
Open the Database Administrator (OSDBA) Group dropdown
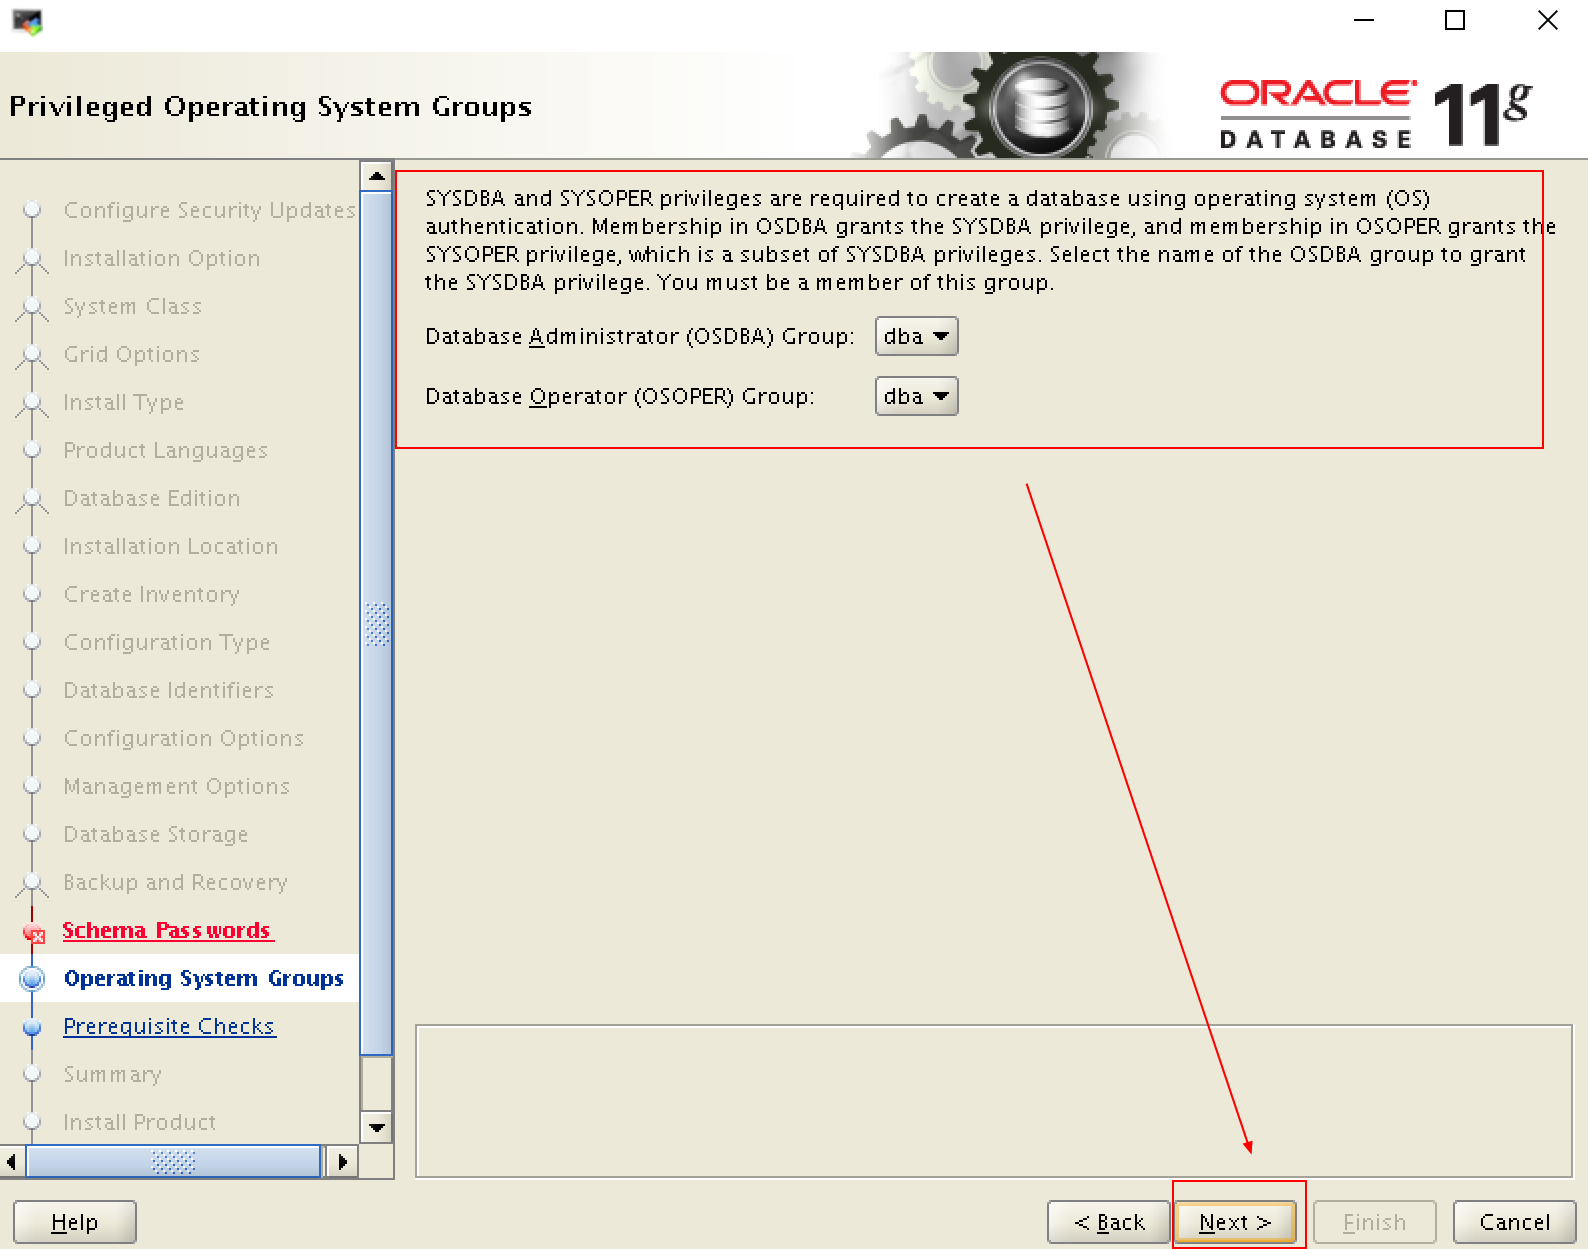[x=916, y=337]
